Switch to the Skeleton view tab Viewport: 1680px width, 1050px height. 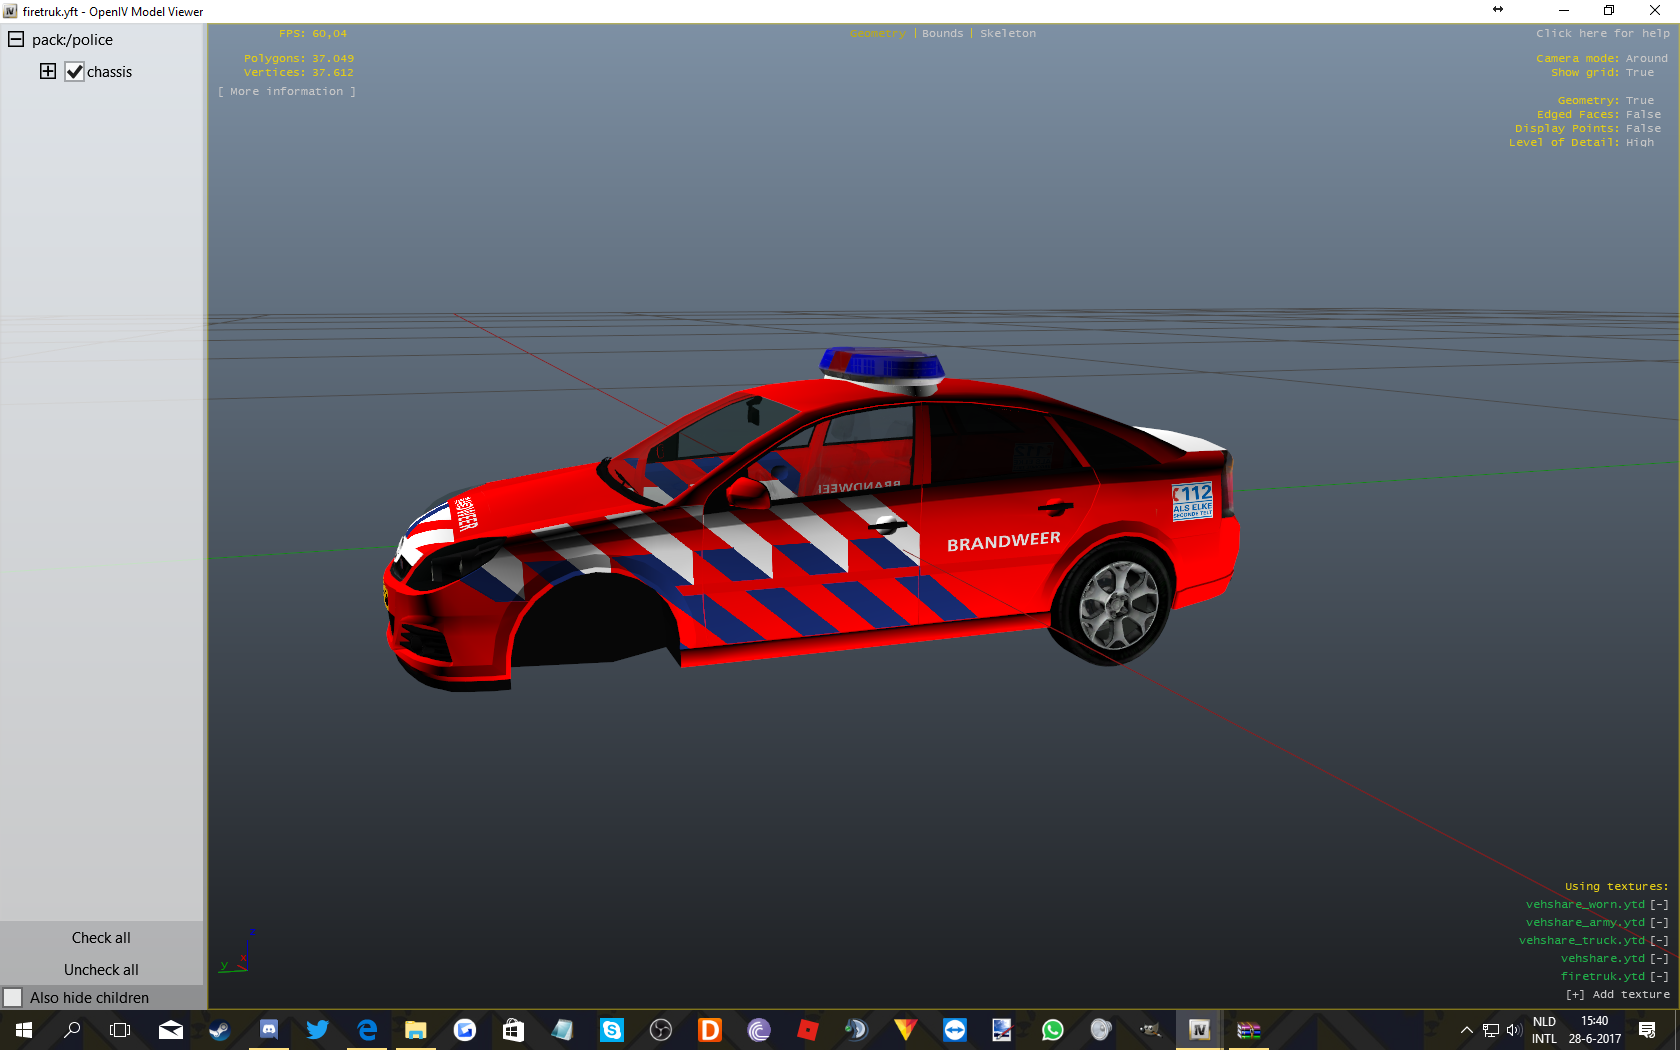pyautogui.click(x=1008, y=33)
